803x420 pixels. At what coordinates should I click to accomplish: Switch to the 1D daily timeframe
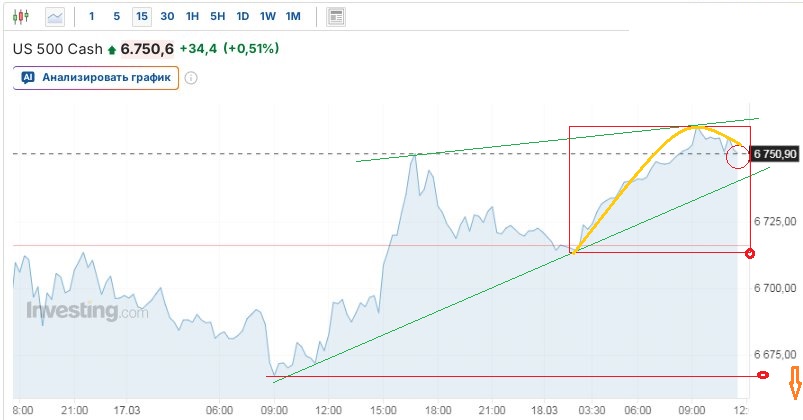click(x=242, y=16)
